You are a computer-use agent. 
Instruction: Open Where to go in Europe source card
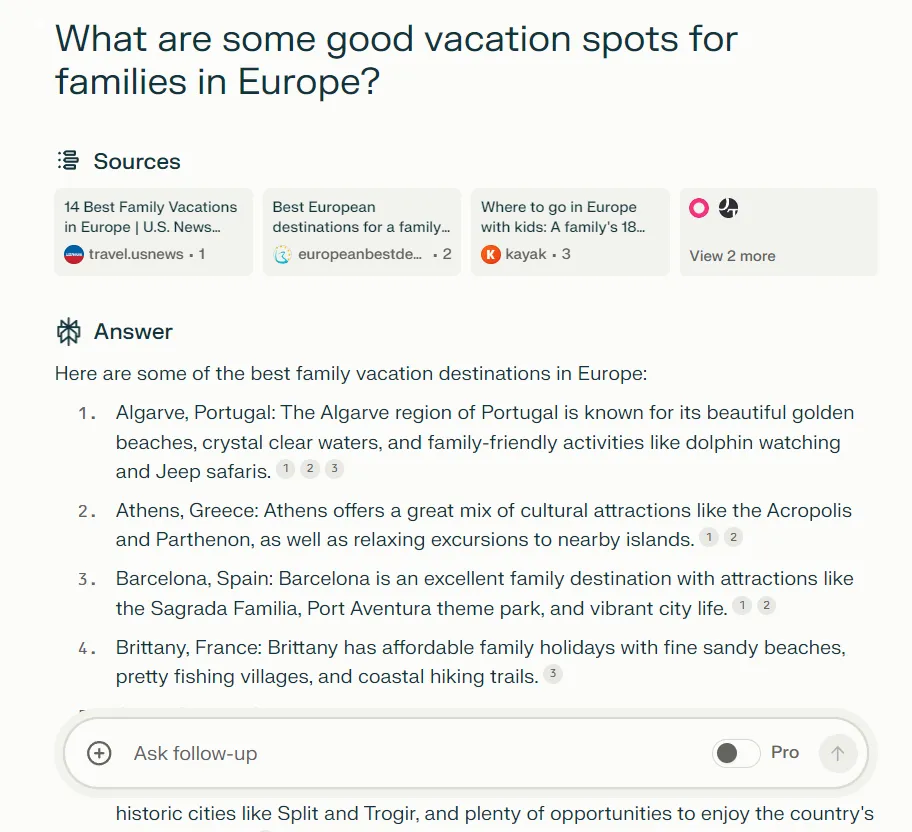point(570,232)
